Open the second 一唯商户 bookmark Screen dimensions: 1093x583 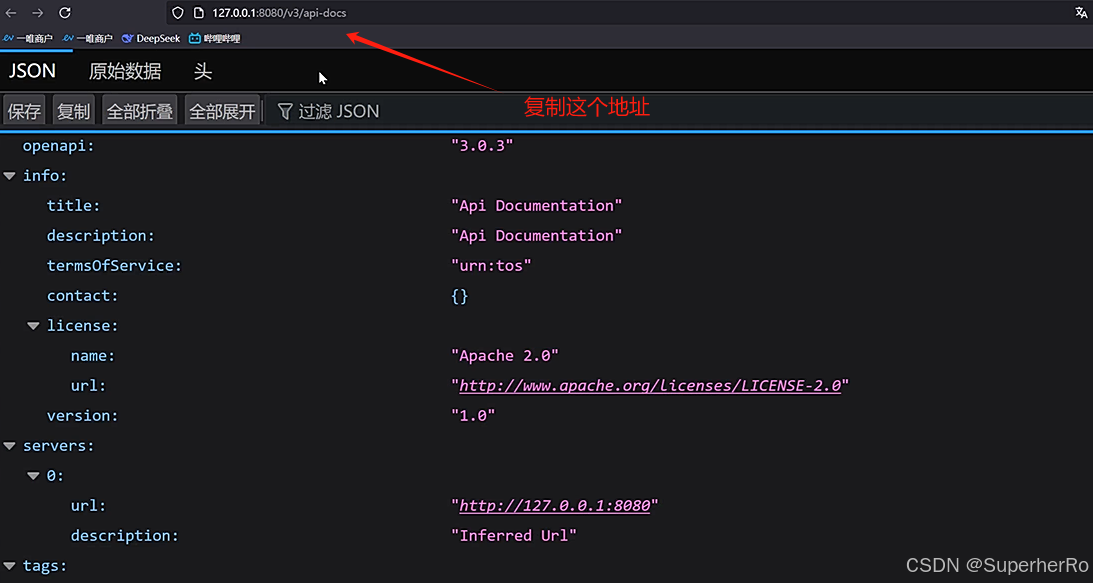click(x=88, y=38)
